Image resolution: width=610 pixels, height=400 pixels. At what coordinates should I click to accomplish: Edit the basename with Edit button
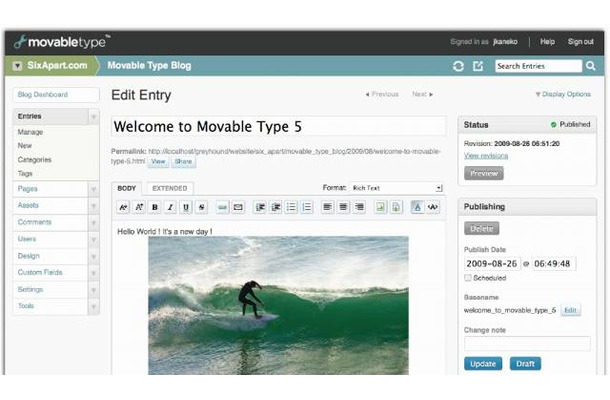(570, 310)
